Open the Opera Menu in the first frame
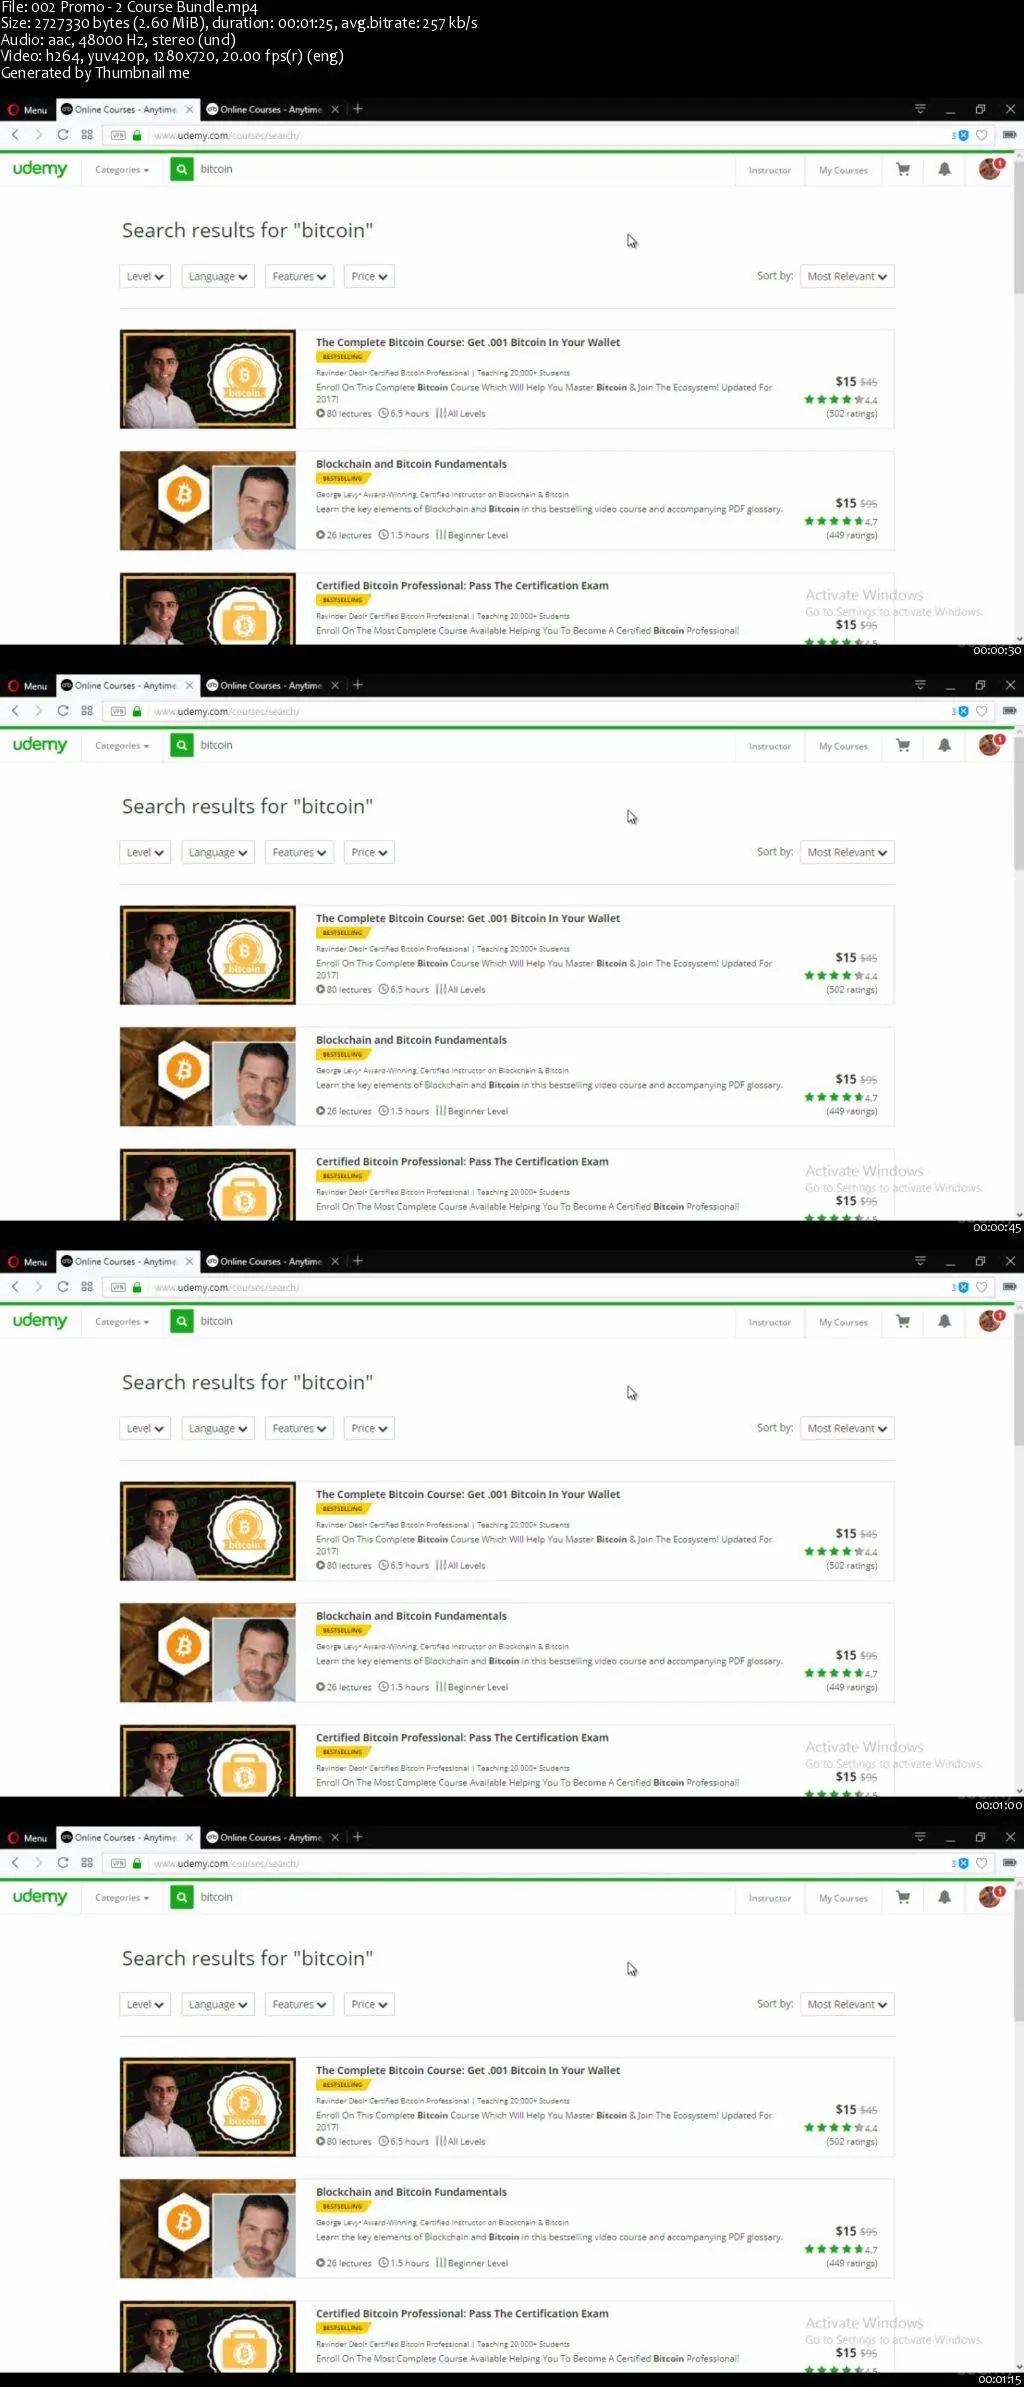 28,110
